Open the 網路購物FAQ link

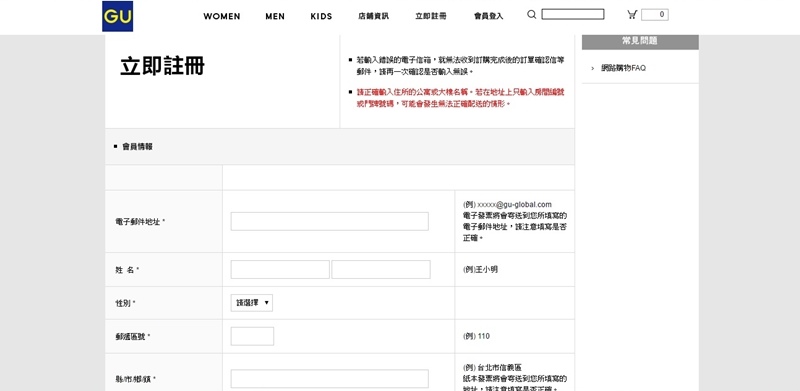pos(623,68)
